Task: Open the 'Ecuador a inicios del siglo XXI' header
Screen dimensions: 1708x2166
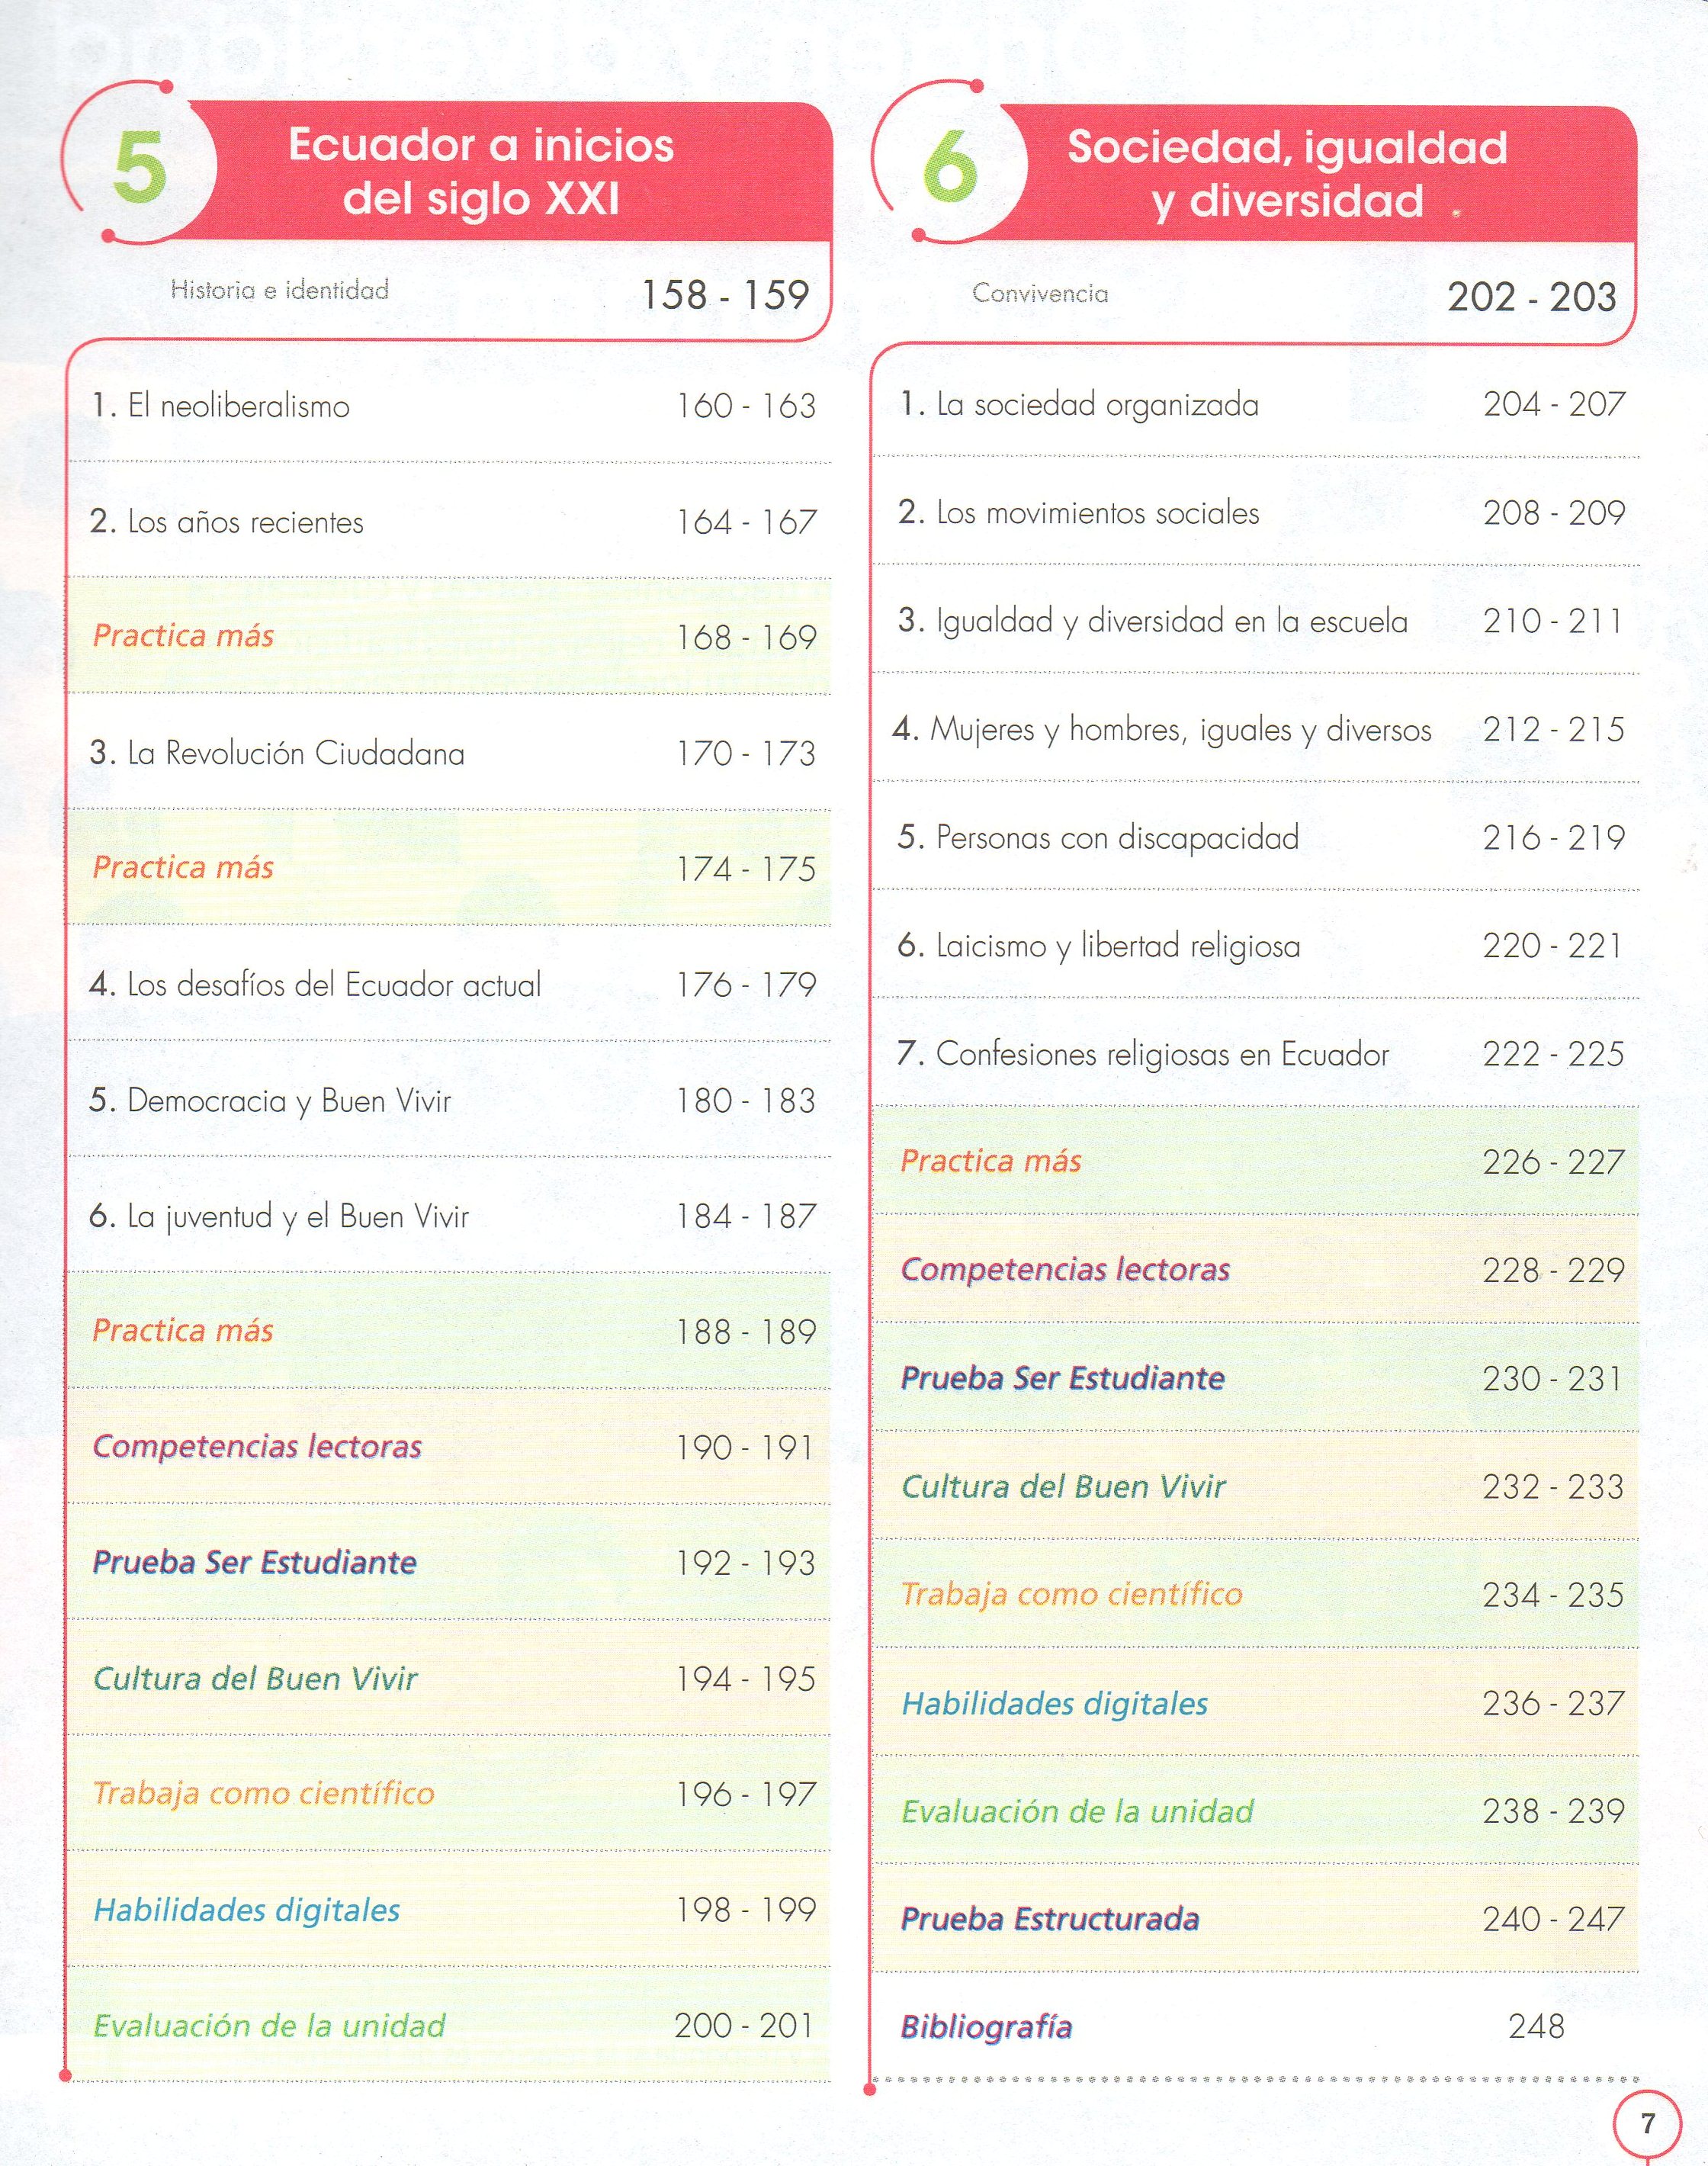Action: [481, 172]
